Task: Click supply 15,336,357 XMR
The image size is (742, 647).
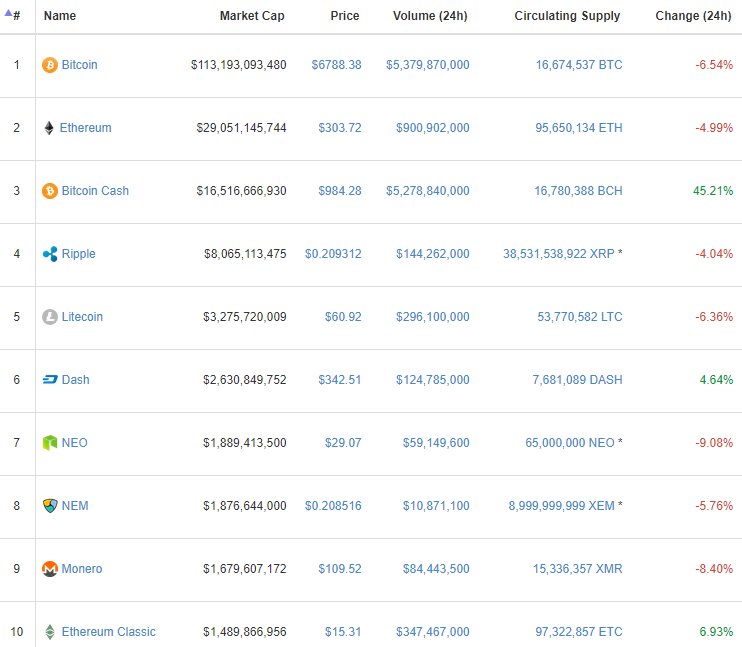Action: point(578,568)
